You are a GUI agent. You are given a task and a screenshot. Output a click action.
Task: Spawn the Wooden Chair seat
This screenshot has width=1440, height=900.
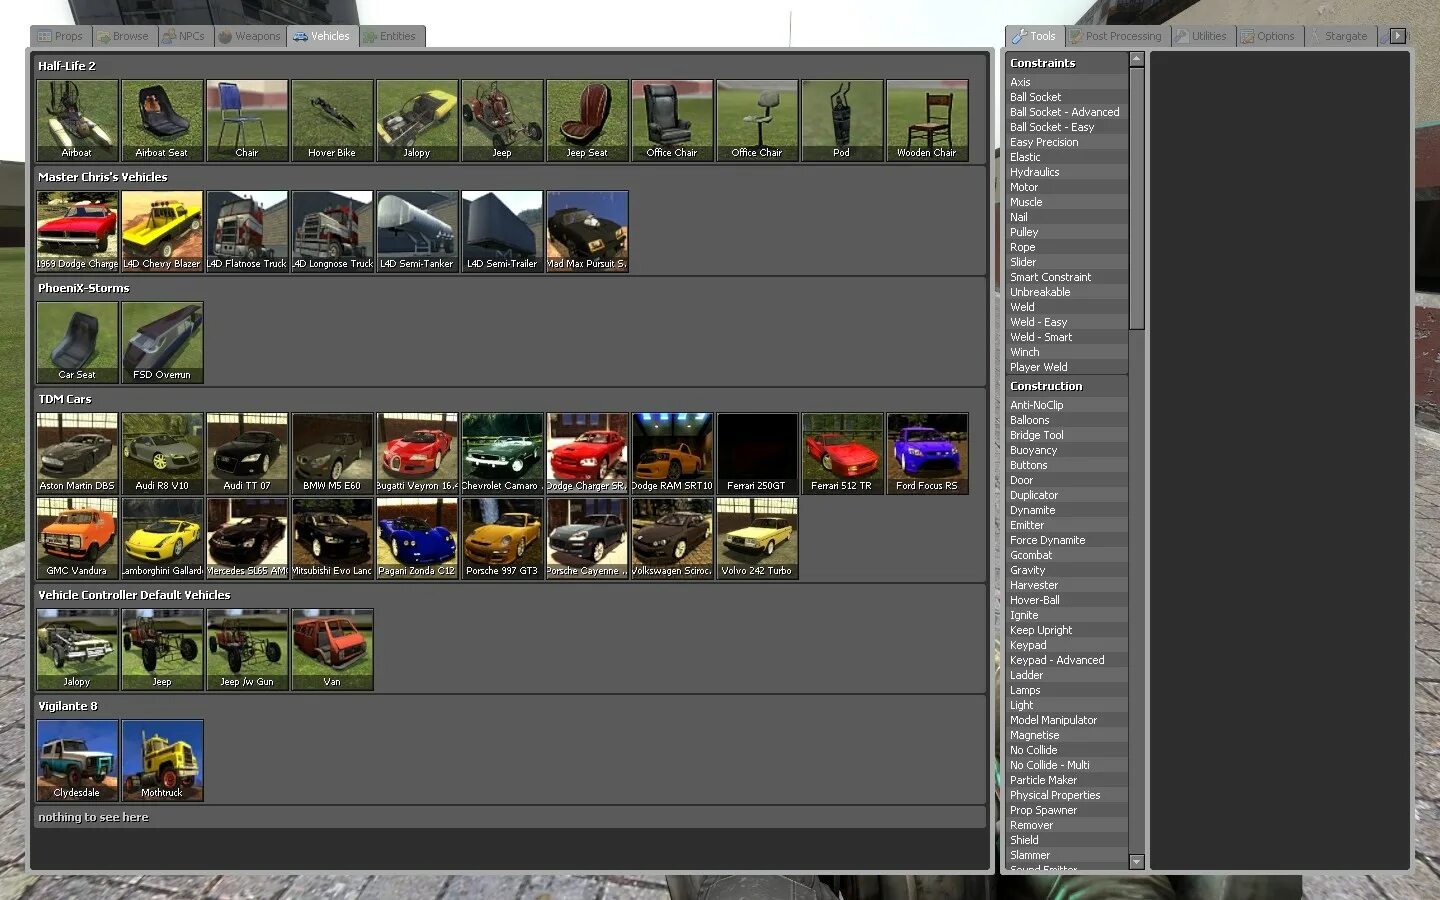coord(927,120)
